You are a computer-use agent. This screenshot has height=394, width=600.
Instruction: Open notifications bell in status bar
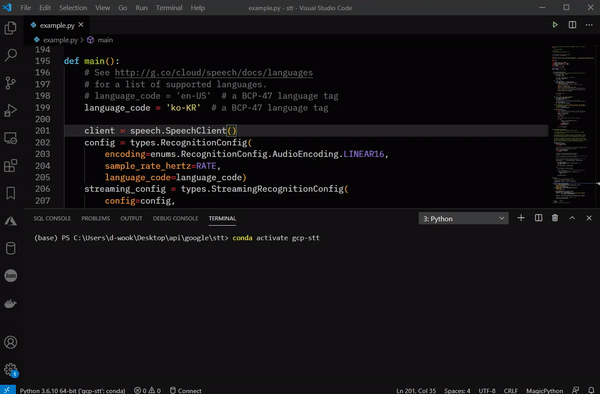coord(591,390)
